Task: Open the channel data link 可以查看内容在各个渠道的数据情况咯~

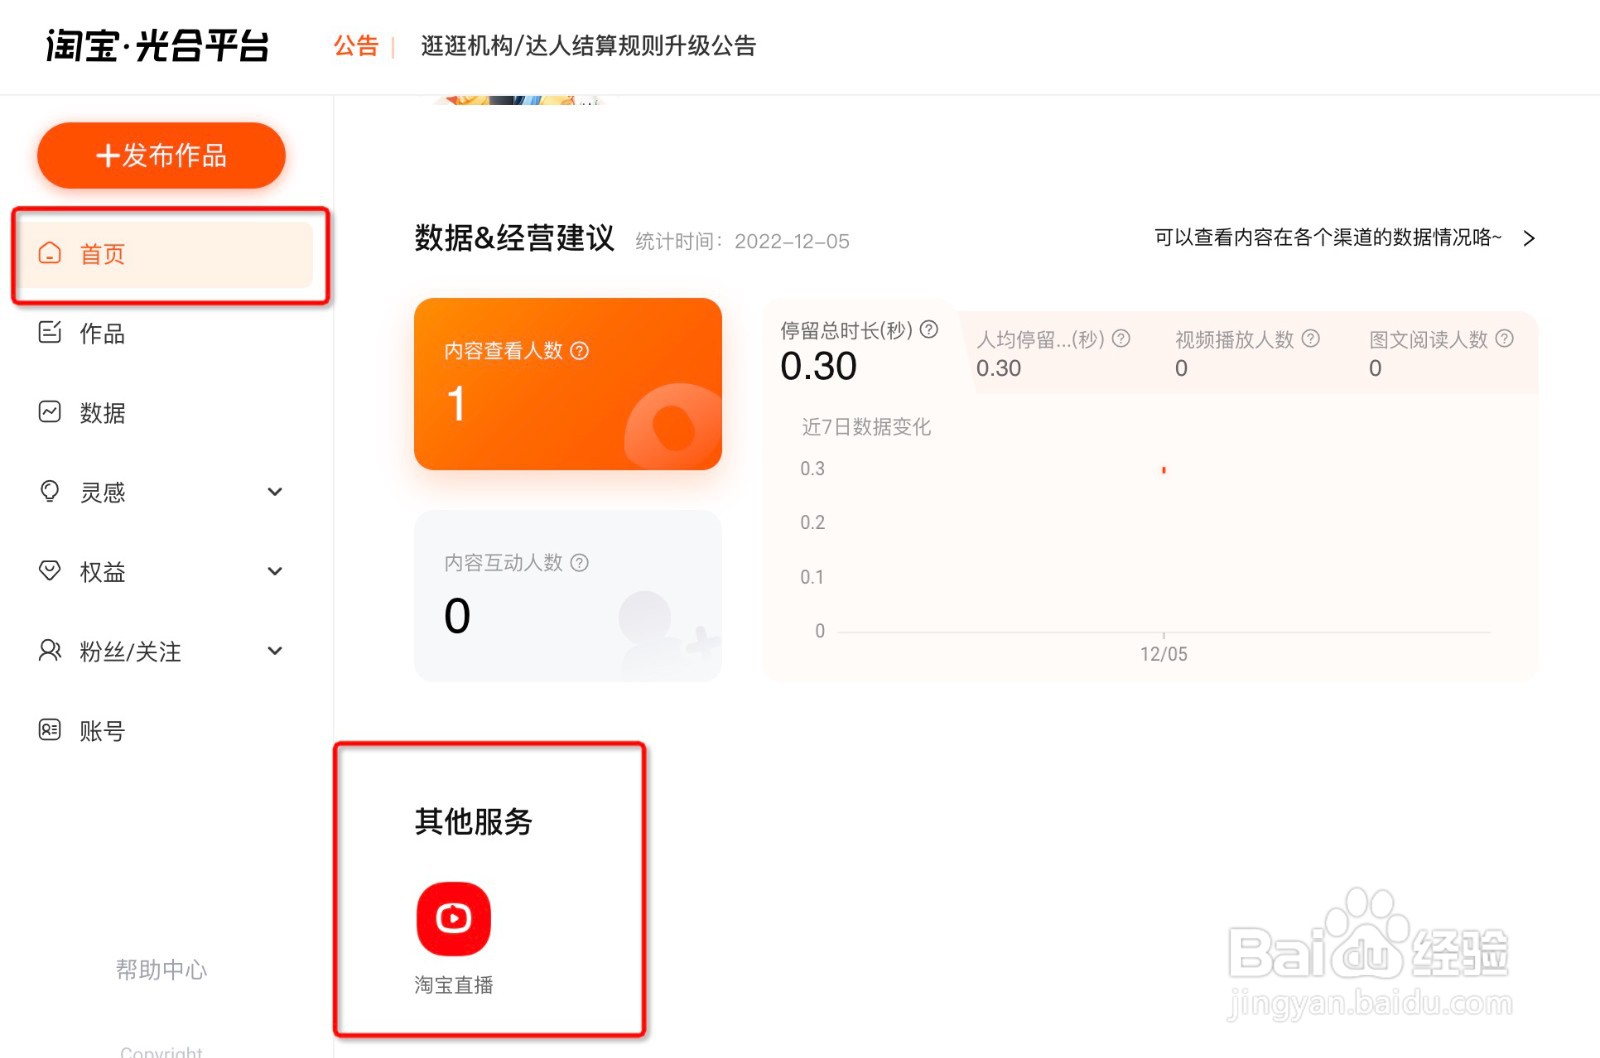Action: tap(1328, 237)
